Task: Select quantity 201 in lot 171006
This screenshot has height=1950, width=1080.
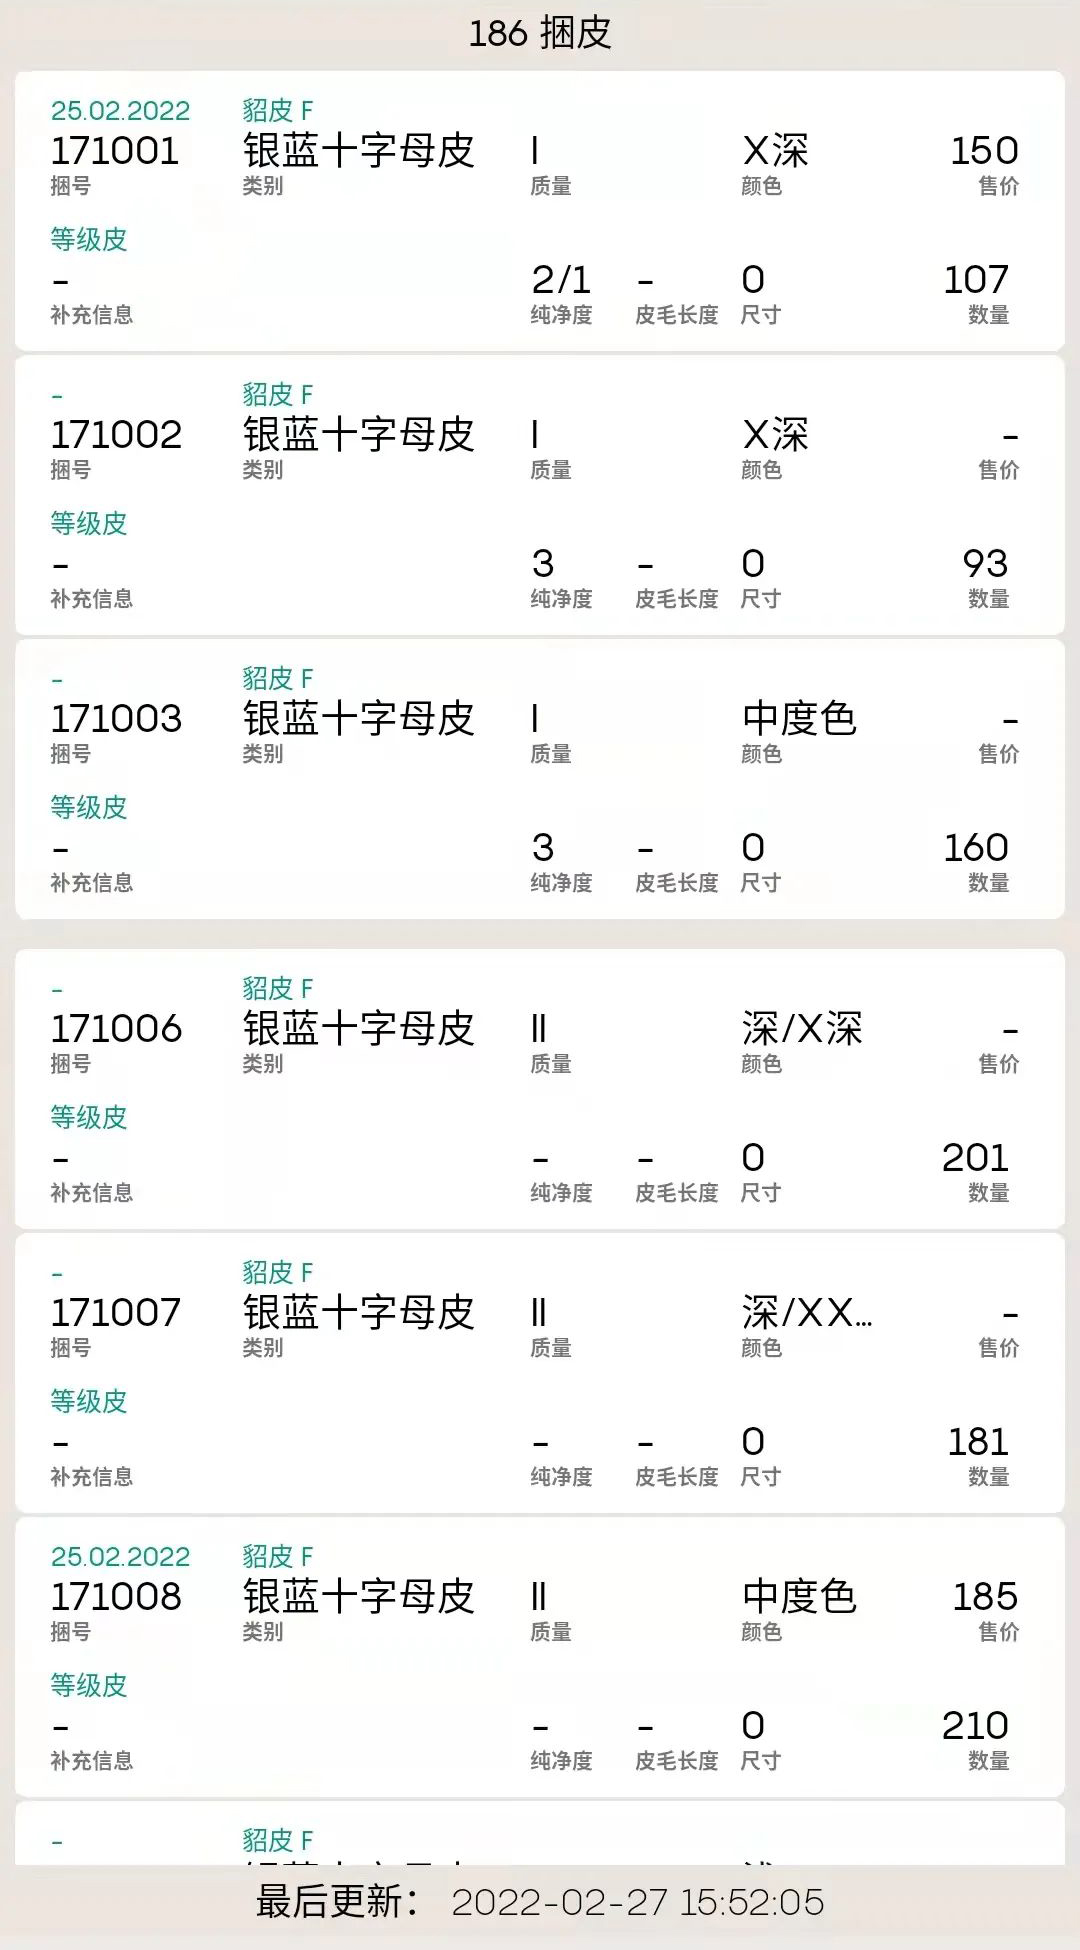Action: (x=975, y=1158)
